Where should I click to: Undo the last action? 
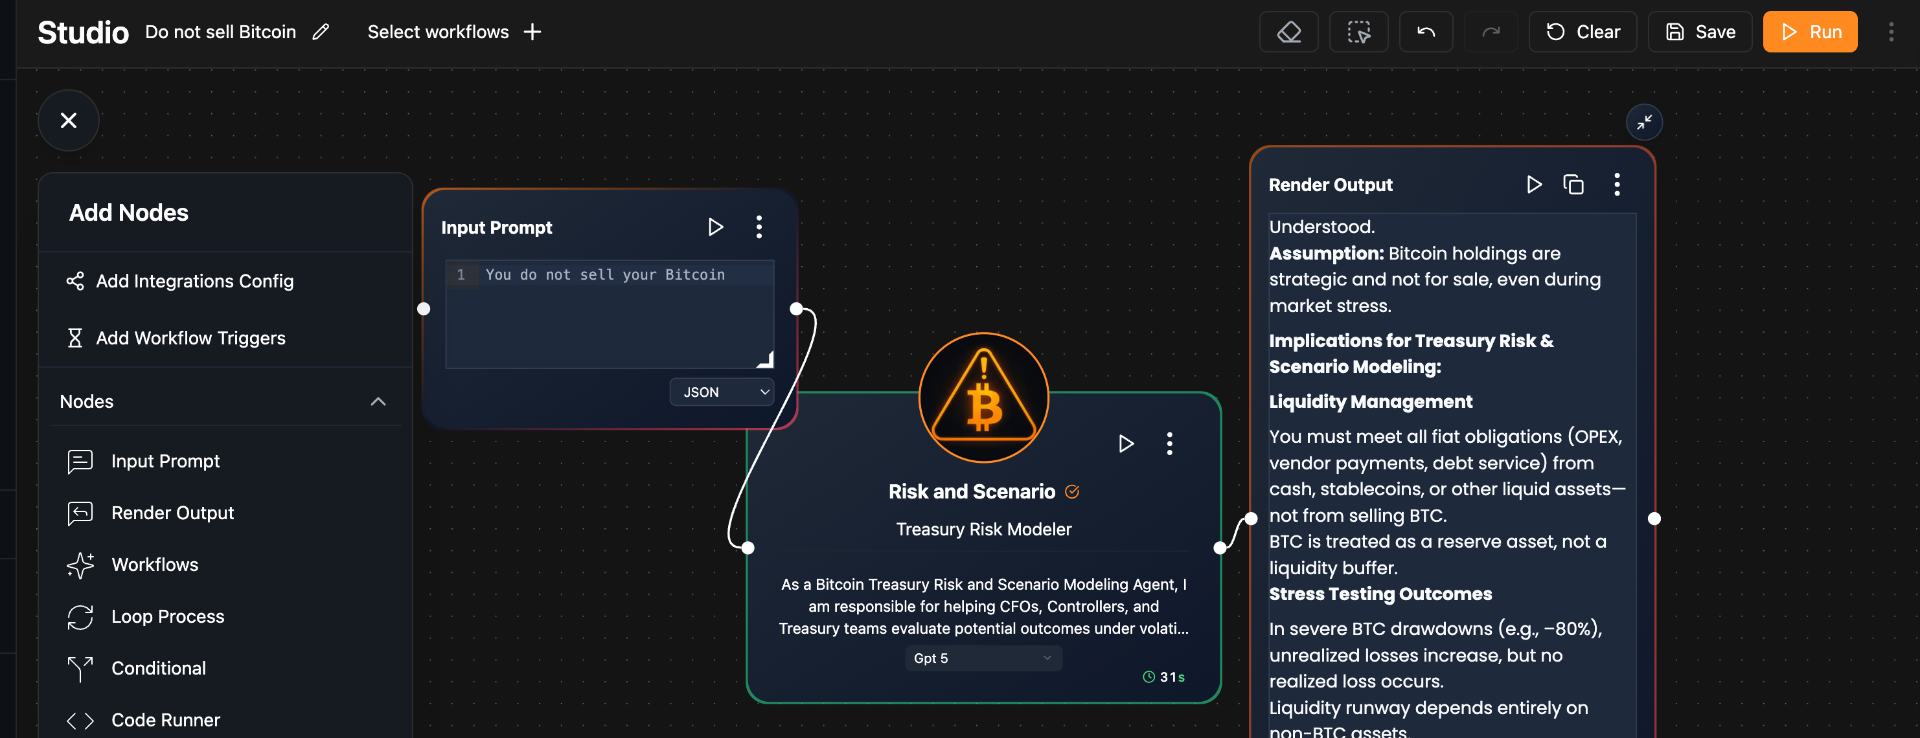(1426, 32)
